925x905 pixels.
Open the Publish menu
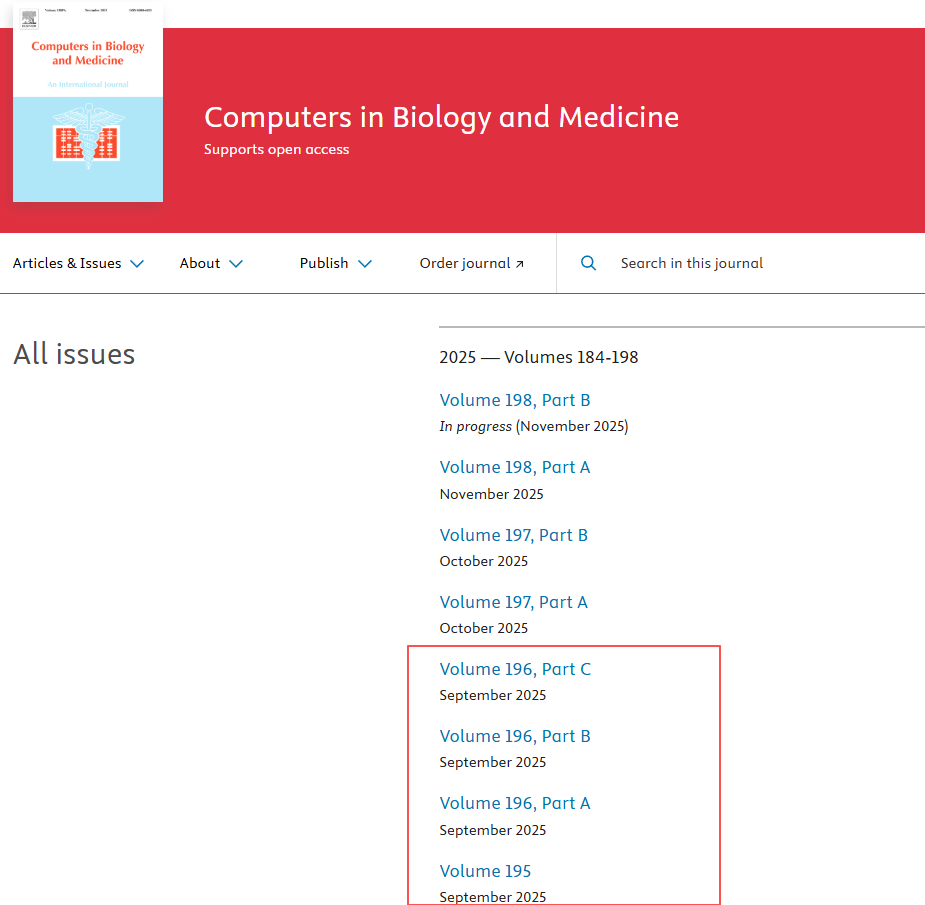324,263
